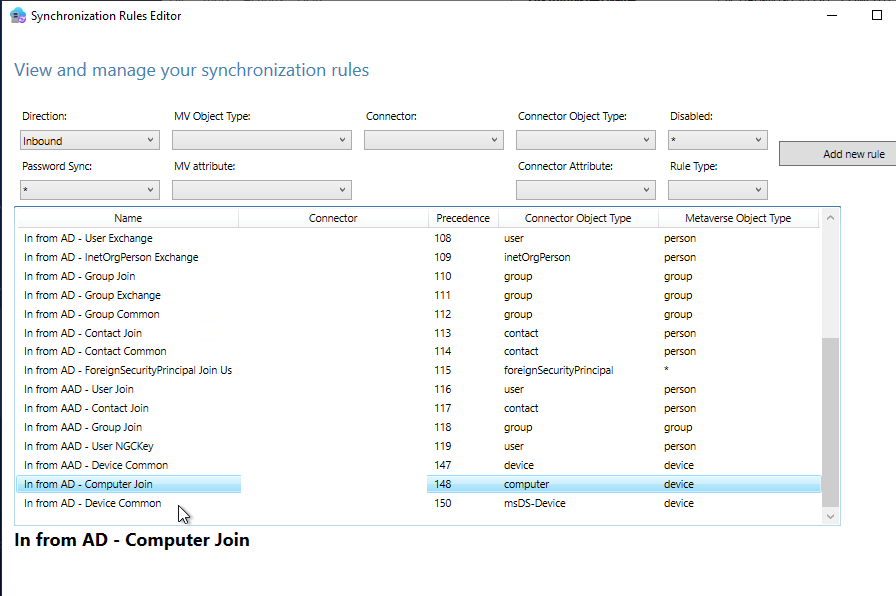Sort rules by the Name column header
The width and height of the screenshot is (896, 596).
(125, 217)
